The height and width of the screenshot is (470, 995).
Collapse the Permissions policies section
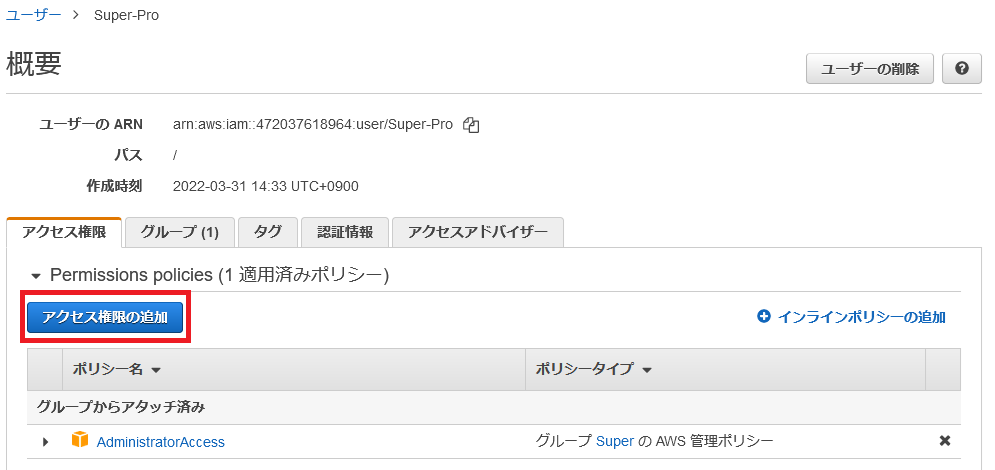pyautogui.click(x=37, y=275)
